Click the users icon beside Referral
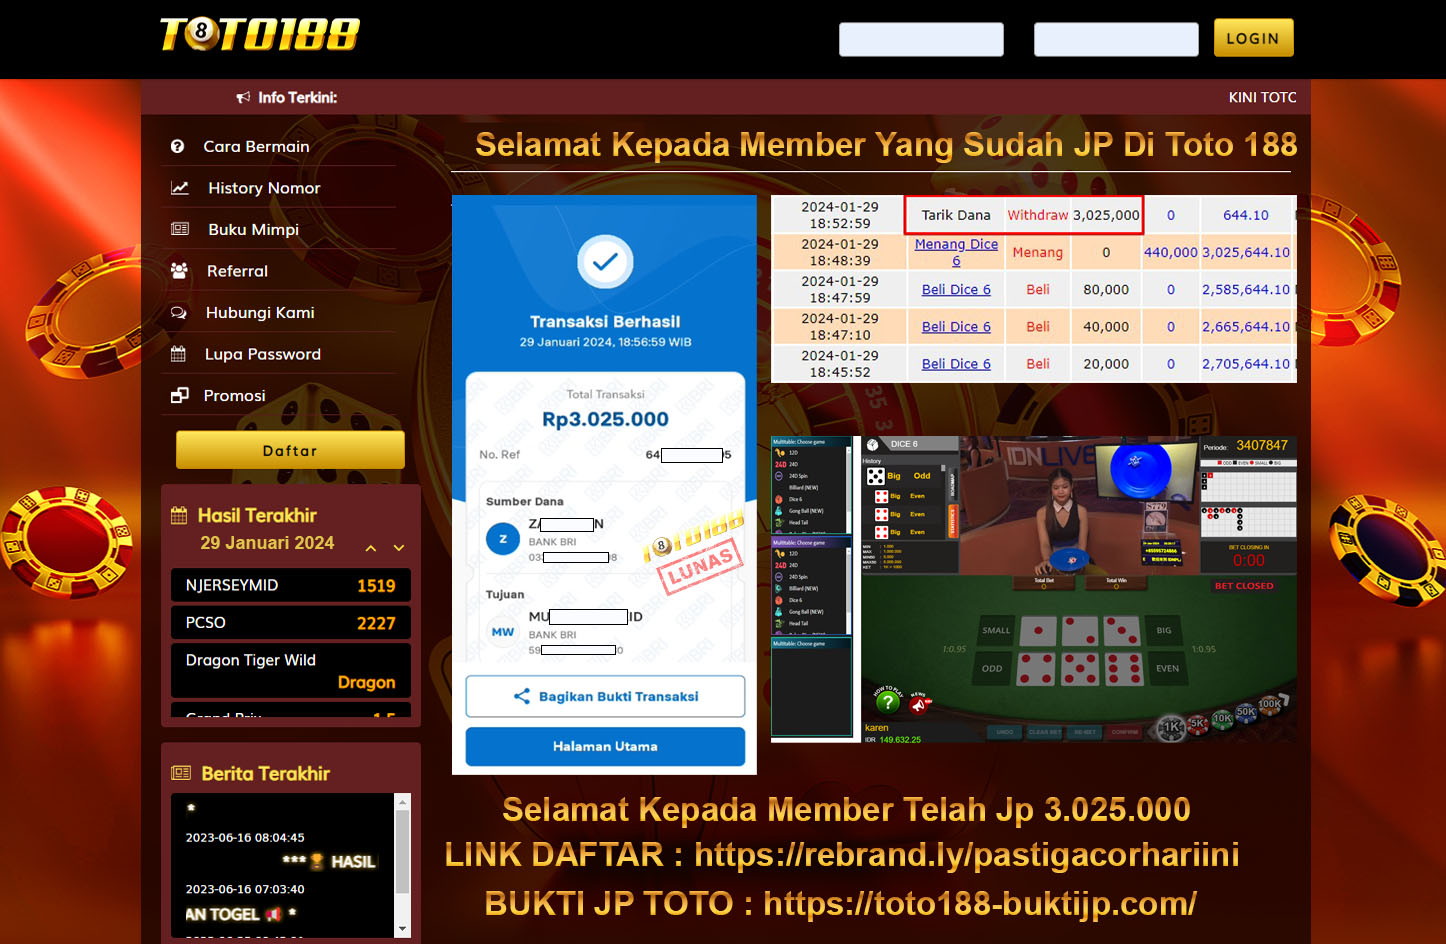The image size is (1446, 944). coord(179,270)
